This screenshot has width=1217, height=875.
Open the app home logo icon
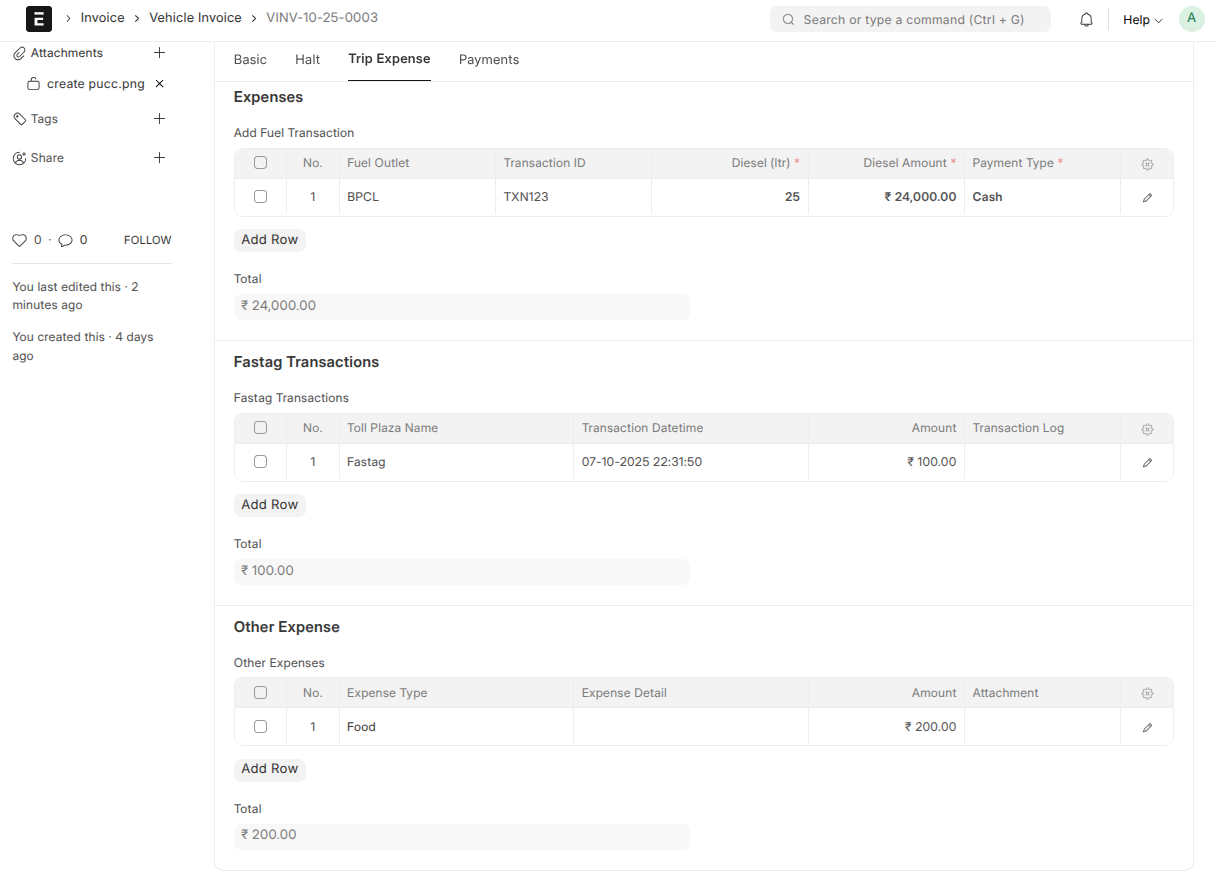pyautogui.click(x=38, y=19)
